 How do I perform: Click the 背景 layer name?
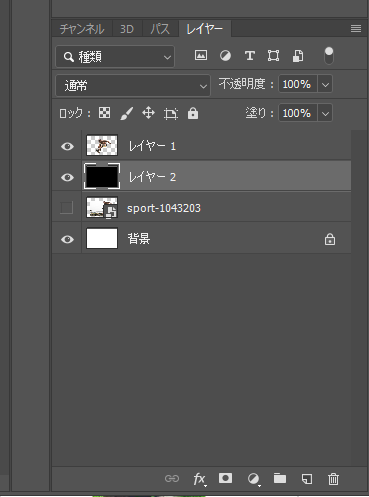coord(139,239)
